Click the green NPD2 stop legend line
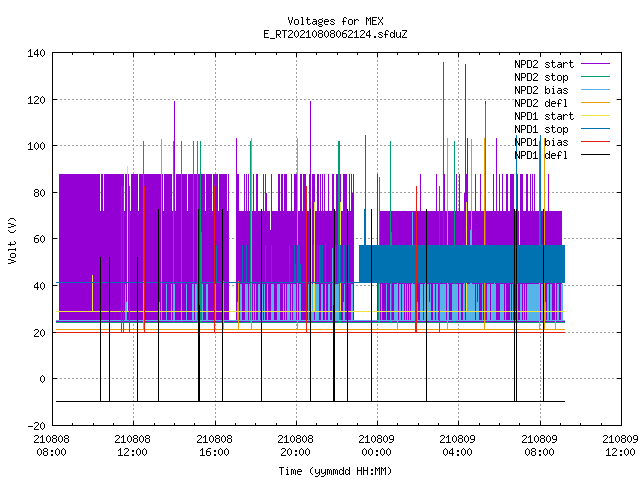Viewport: 640px width, 480px height. [x=595, y=76]
